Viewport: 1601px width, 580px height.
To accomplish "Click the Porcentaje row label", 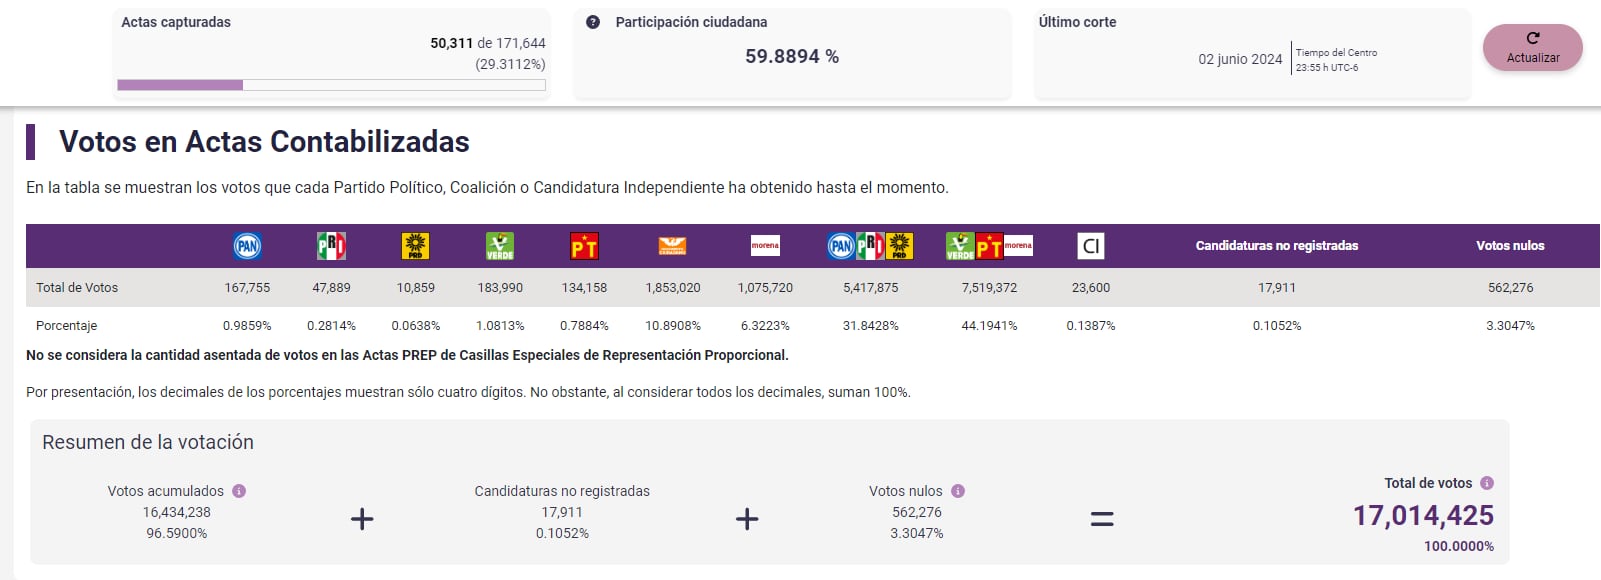I will 66,326.
